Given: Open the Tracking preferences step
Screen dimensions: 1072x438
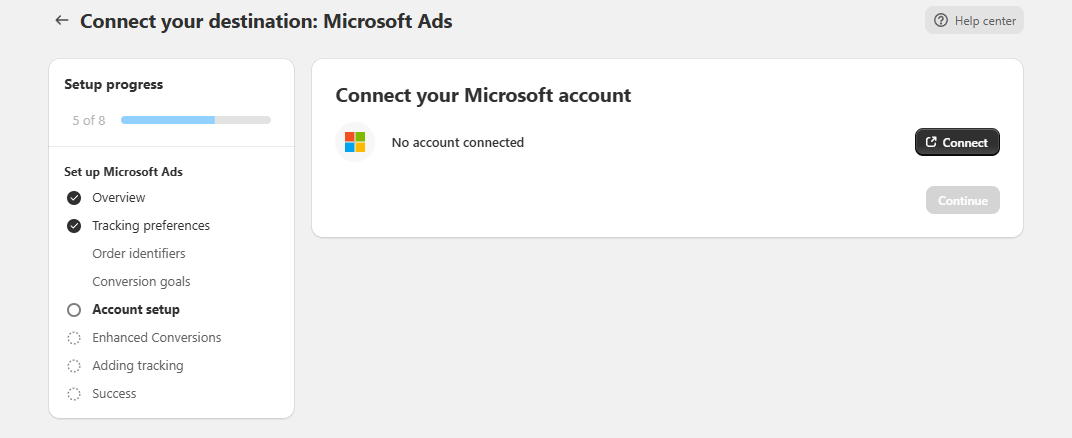Looking at the screenshot, I should [x=151, y=226].
